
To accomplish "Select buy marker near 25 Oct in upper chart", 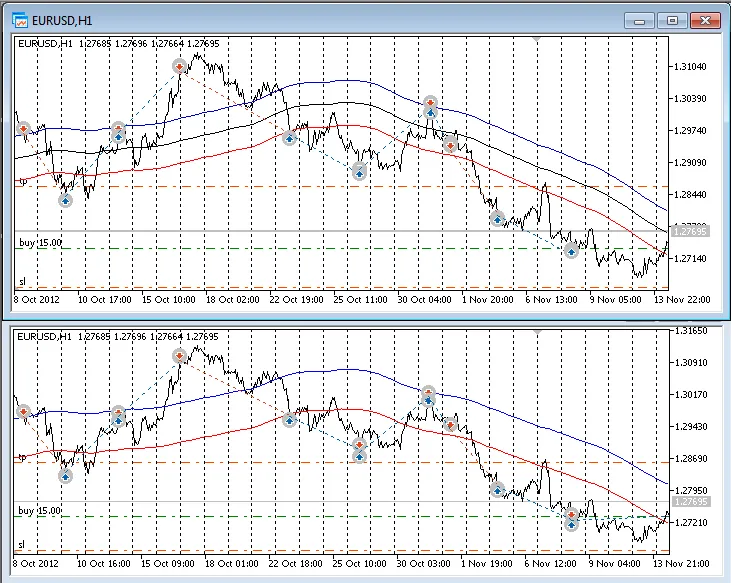I will coord(360,173).
